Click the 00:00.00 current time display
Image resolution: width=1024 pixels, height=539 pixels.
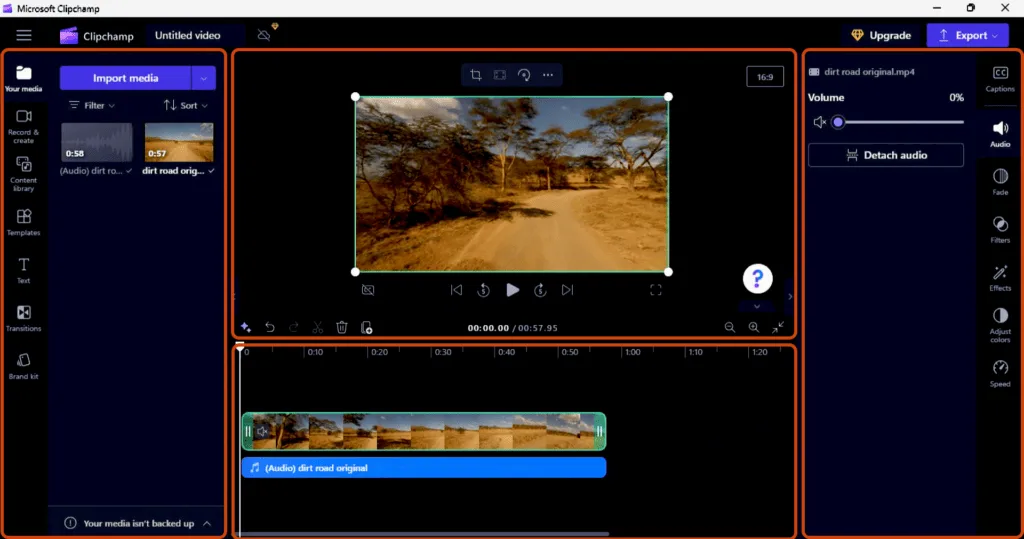pyautogui.click(x=488, y=328)
